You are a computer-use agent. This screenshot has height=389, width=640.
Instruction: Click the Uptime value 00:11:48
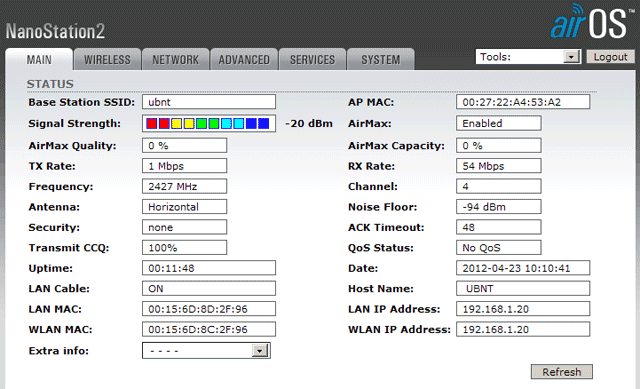pyautogui.click(x=209, y=268)
